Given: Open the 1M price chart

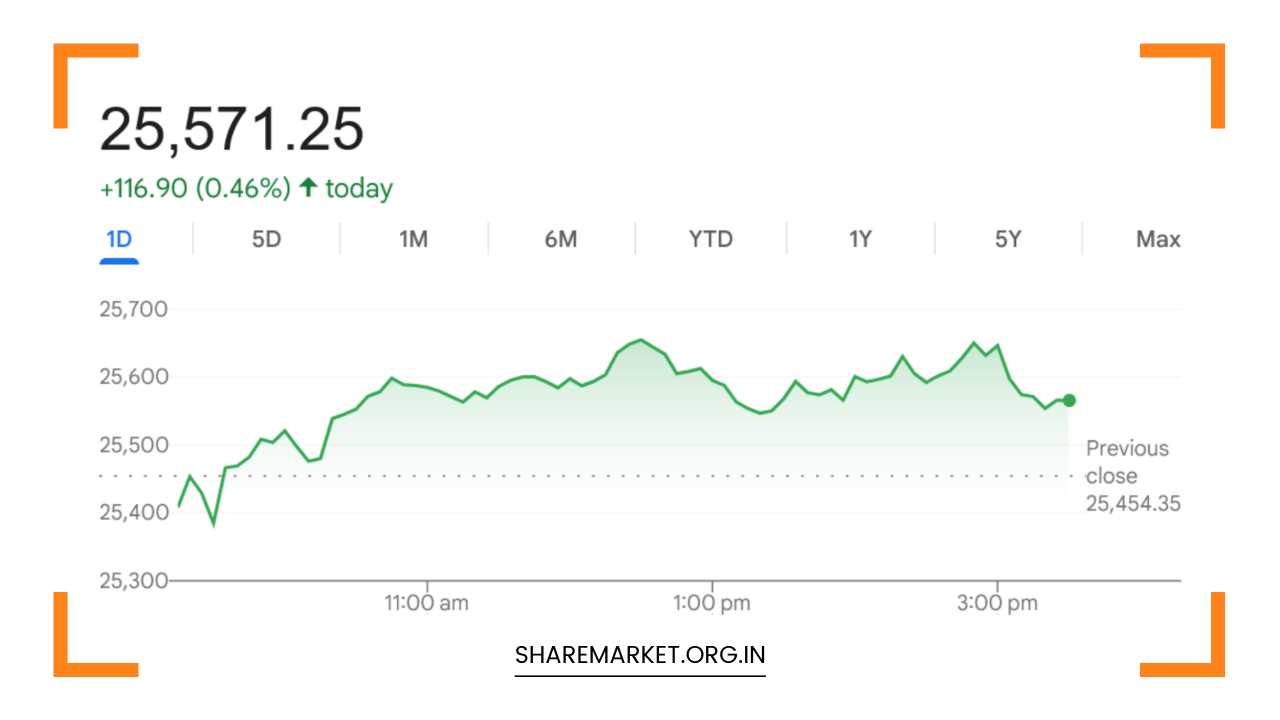Looking at the screenshot, I should 414,239.
